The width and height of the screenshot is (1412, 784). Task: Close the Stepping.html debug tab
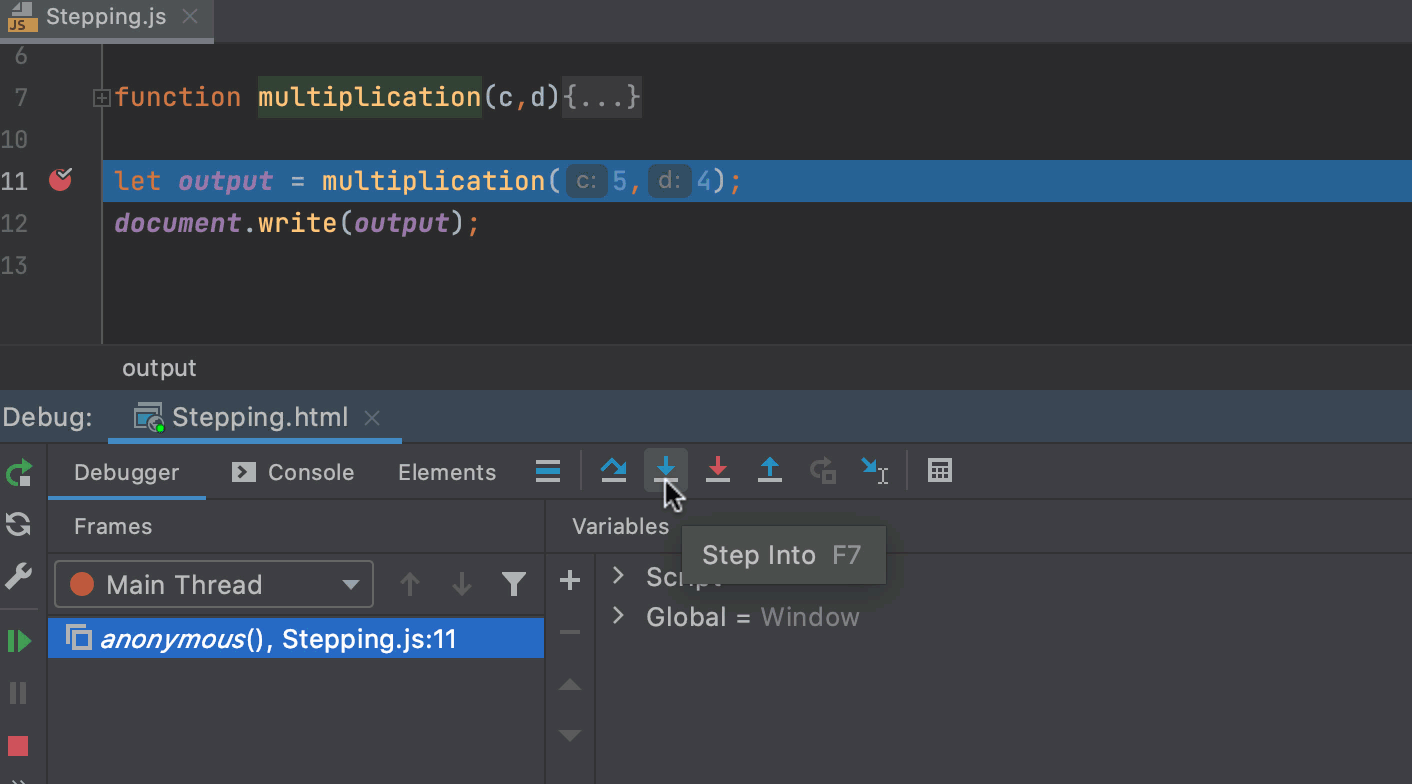pos(372,418)
